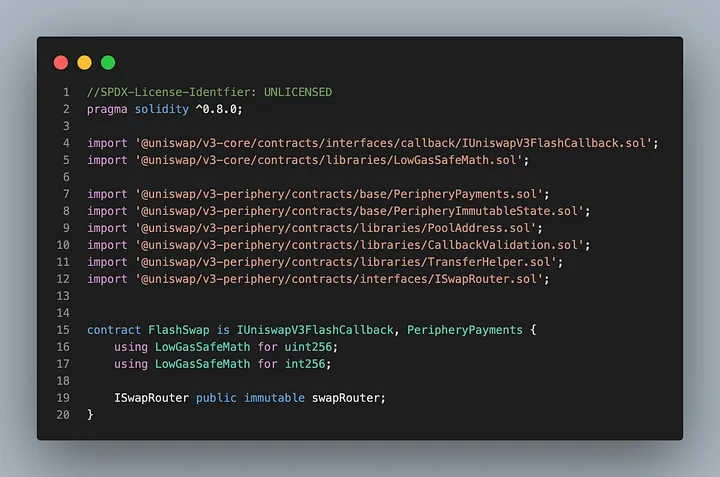This screenshot has height=477, width=720.
Task: Click the PoolAddress.sol import path
Action: (332, 228)
